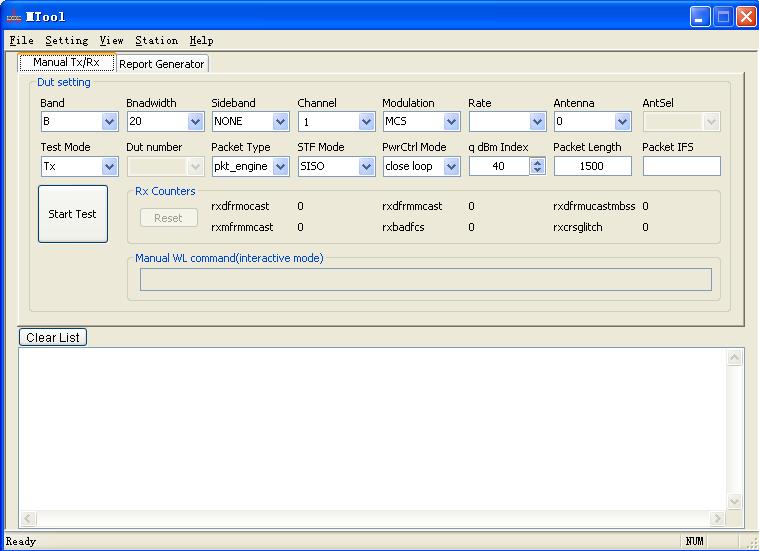
Task: Expand the Channel dropdown showing 1
Action: coord(366,122)
